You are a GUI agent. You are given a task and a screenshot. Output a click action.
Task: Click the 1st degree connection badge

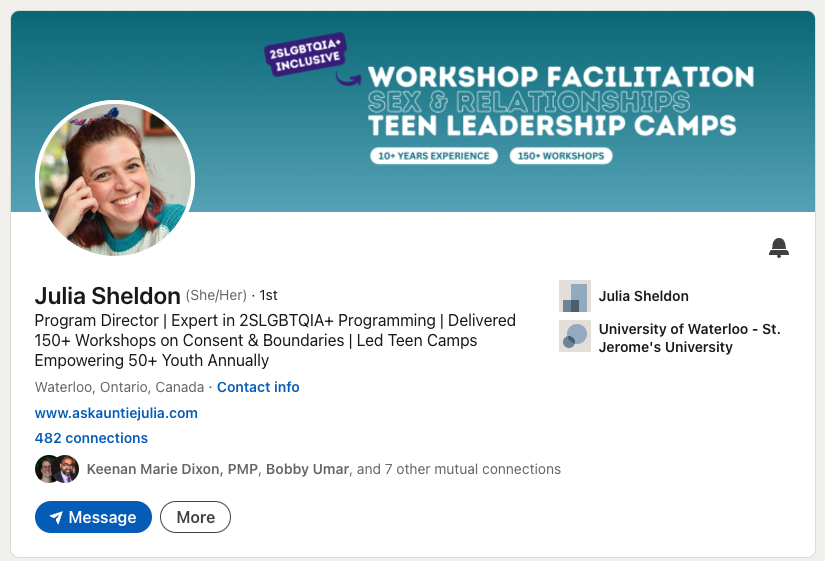268,296
